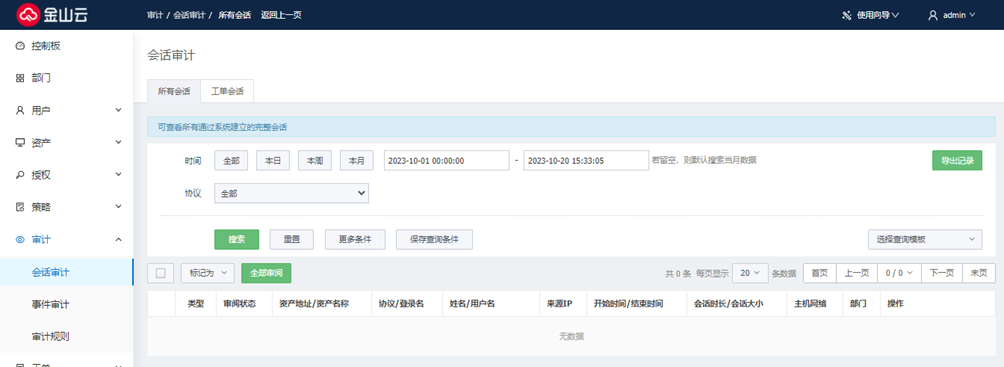Click the 返回上一页 link in header
This screenshot has width=1004, height=367.
281,15
